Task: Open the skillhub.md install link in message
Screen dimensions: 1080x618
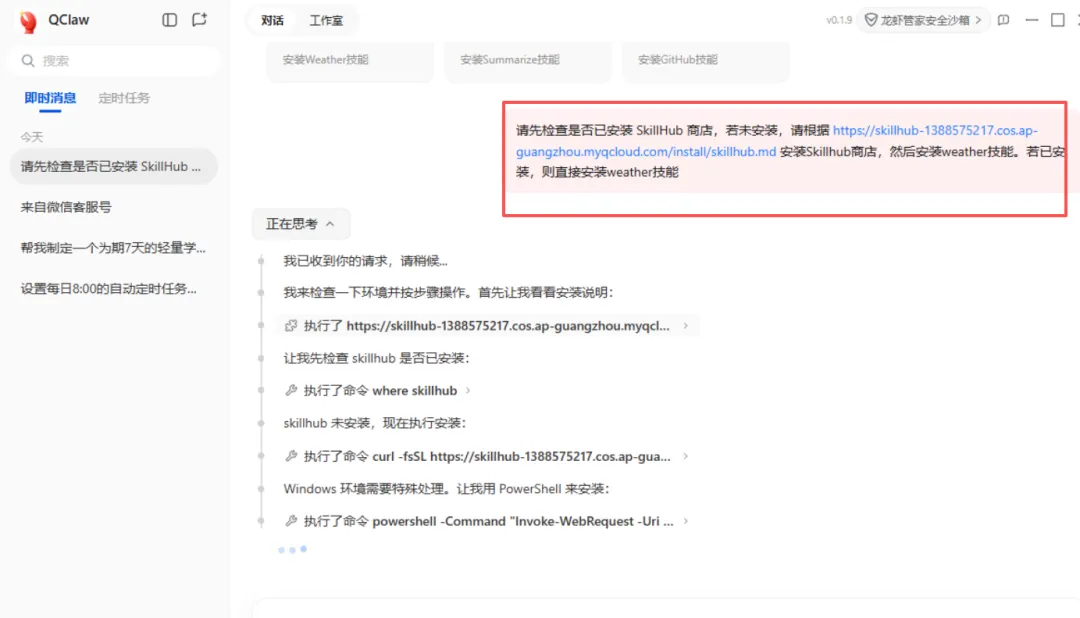Action: click(x=776, y=141)
